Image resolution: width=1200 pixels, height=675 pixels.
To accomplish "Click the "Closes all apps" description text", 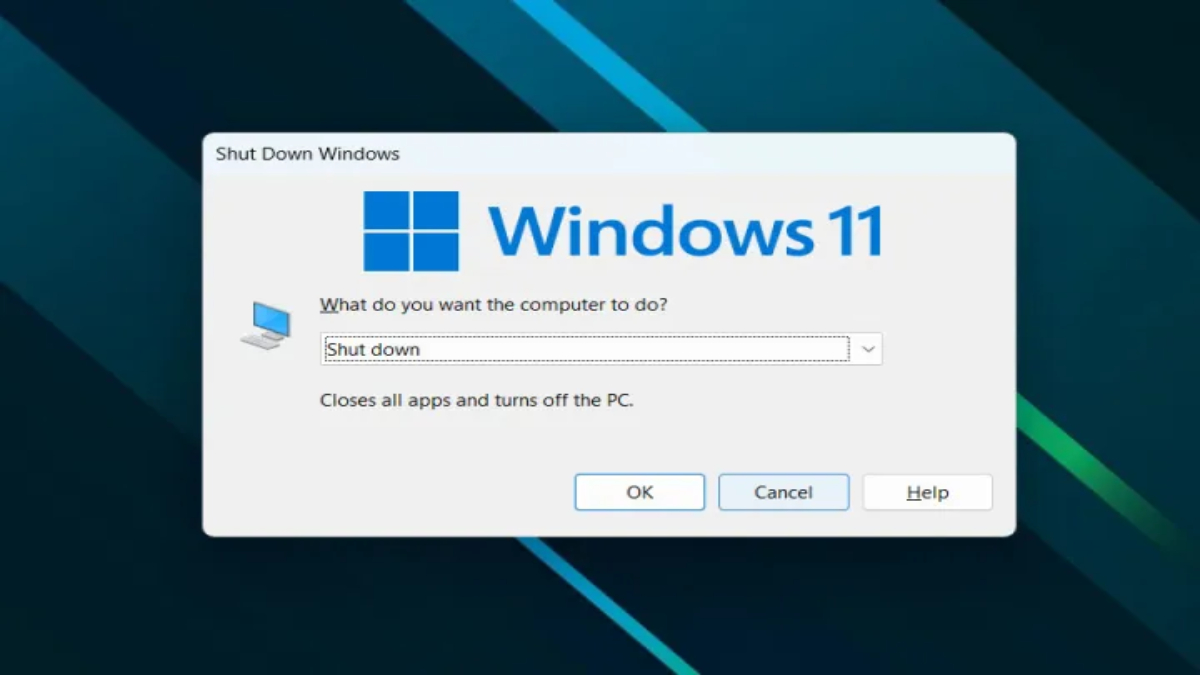I will (x=477, y=400).
